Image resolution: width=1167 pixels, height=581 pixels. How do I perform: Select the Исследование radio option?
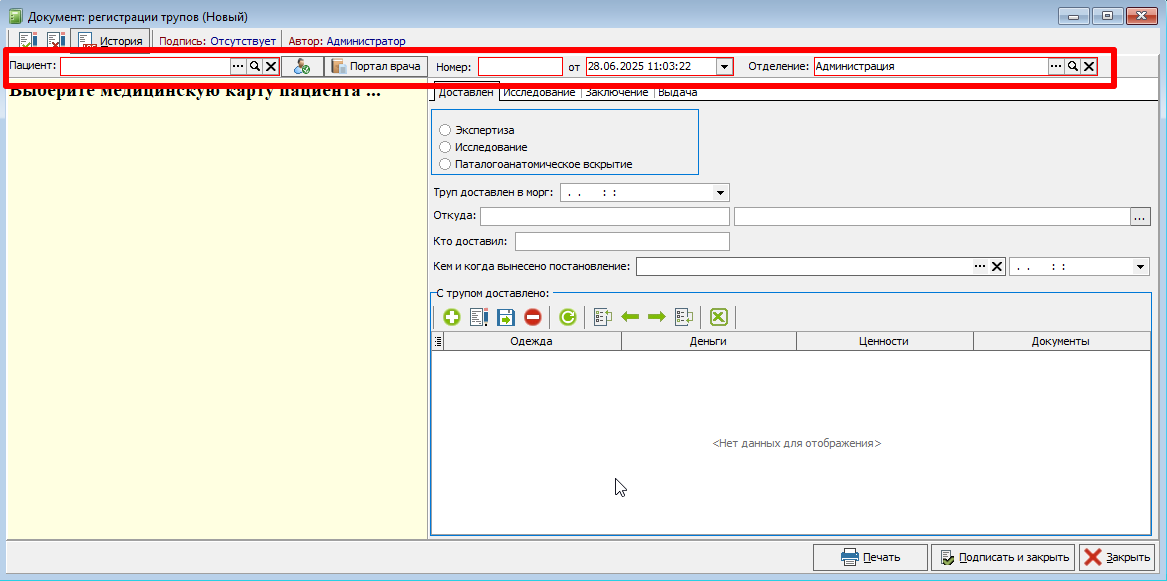click(x=445, y=147)
